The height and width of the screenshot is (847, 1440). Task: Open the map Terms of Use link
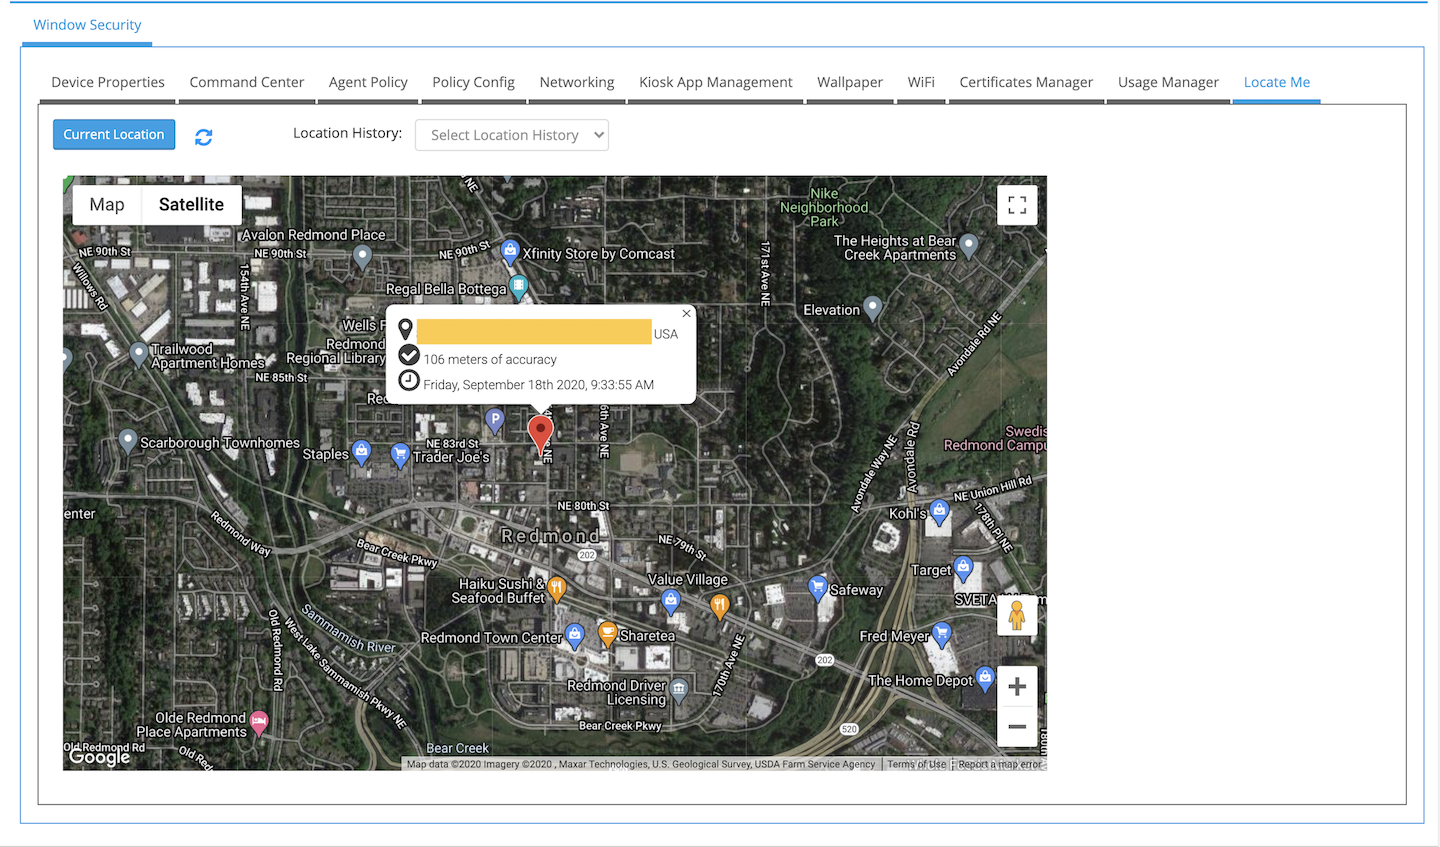(x=916, y=764)
